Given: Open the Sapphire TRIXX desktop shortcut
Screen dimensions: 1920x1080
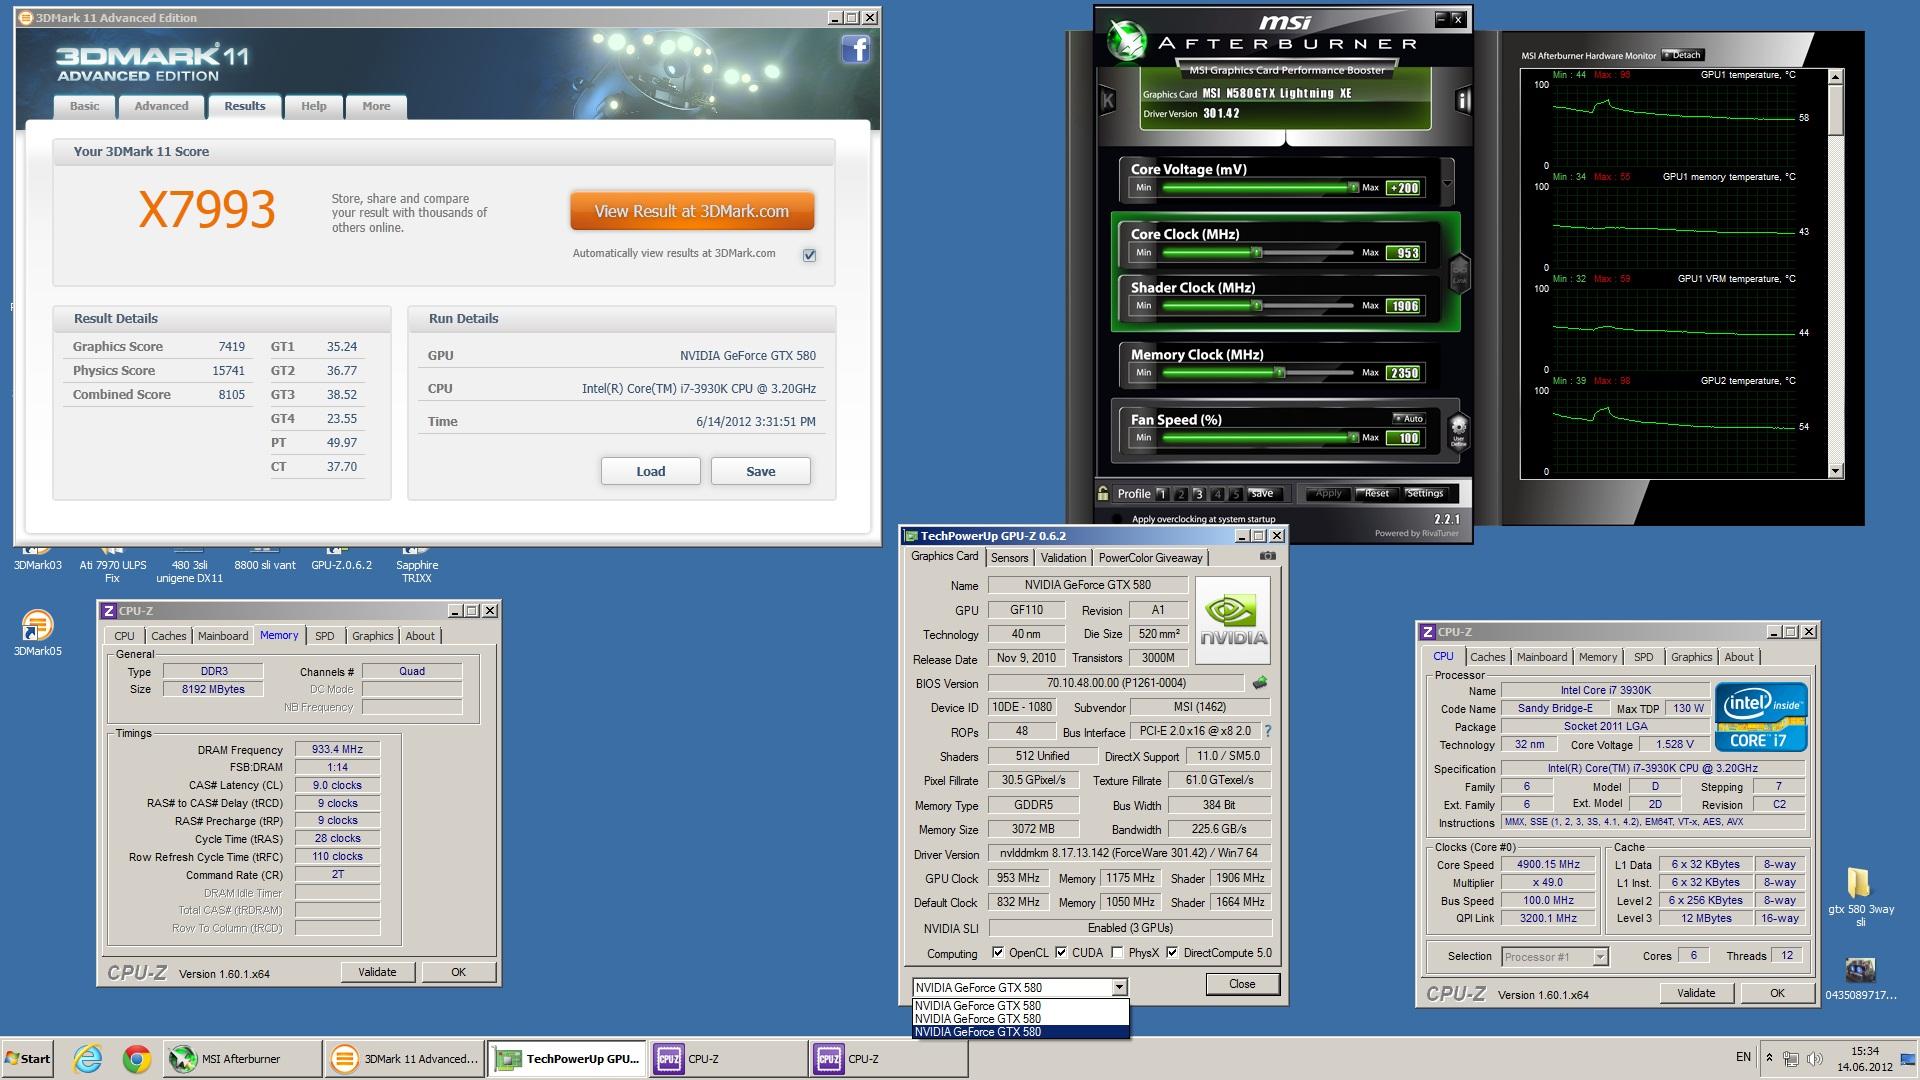Looking at the screenshot, I should click(x=417, y=565).
